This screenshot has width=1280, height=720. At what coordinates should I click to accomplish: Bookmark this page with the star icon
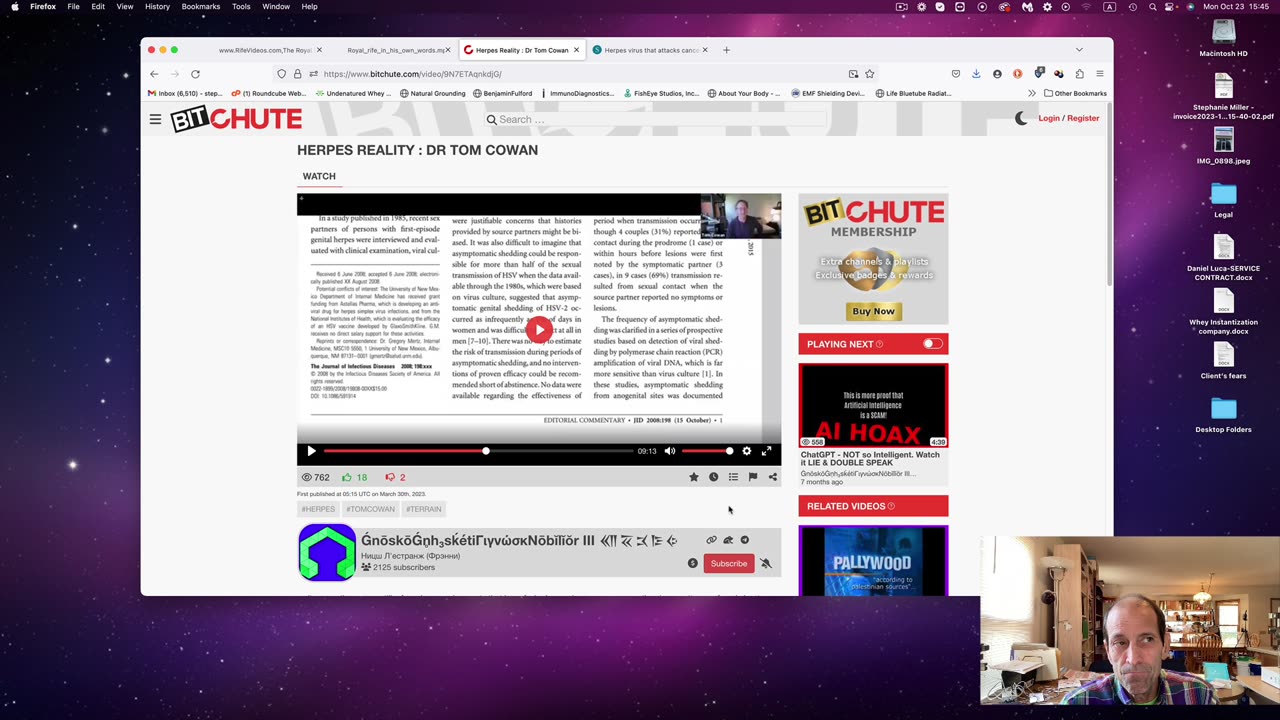point(870,74)
